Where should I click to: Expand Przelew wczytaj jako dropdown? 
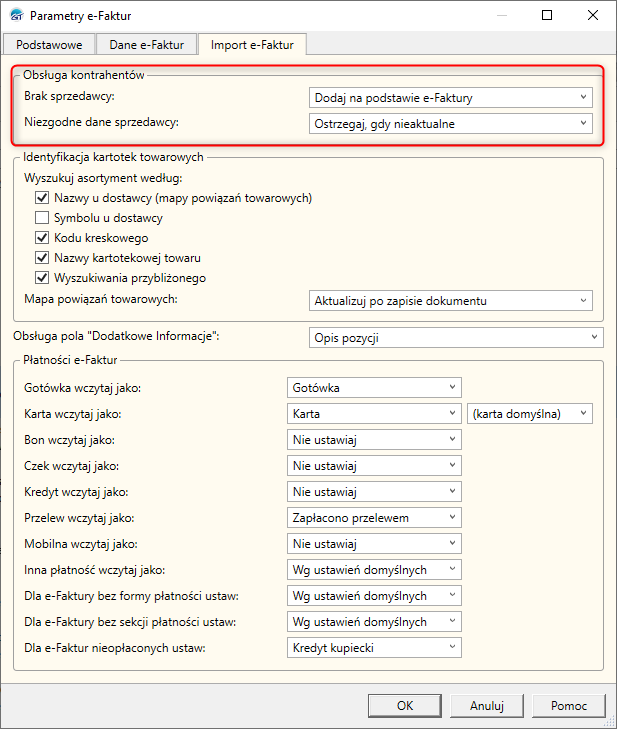374,517
